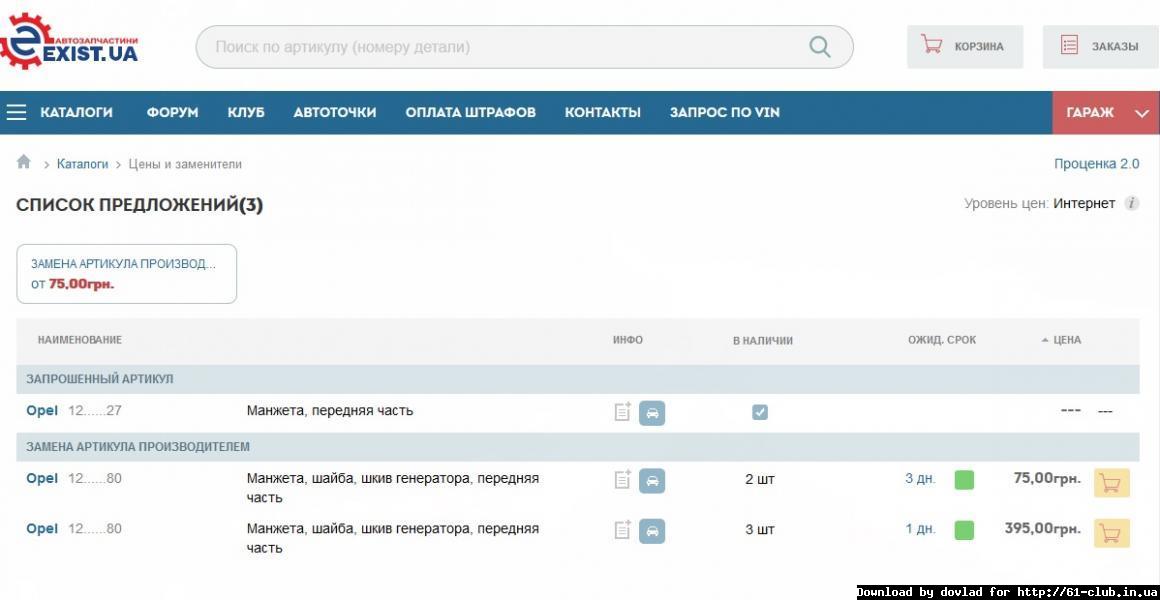Go to home via house breadcrumb icon
This screenshot has width=1160, height=600.
tap(24, 163)
